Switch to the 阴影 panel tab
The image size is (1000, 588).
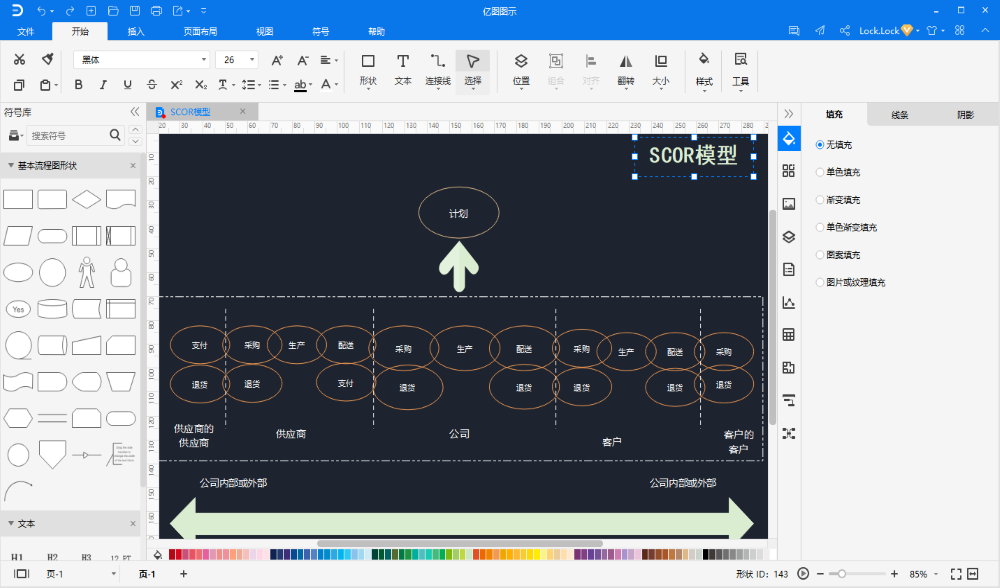coord(966,115)
